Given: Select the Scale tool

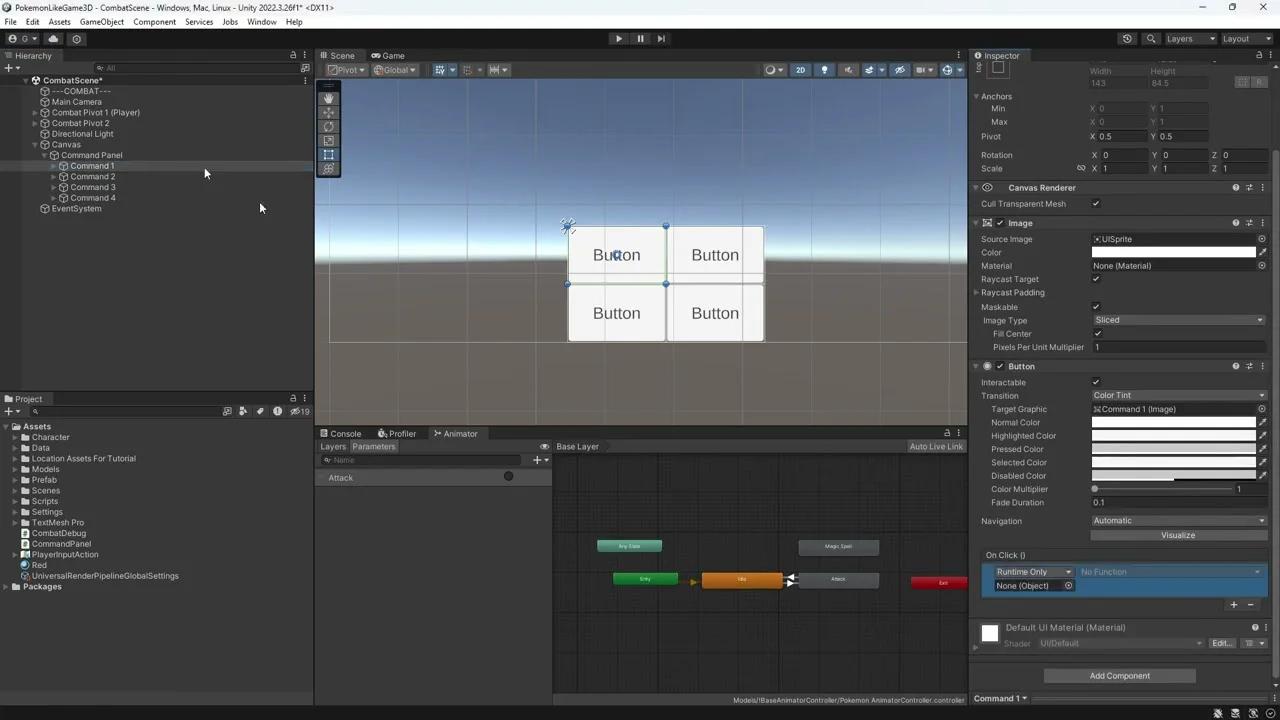Looking at the screenshot, I should 328,141.
